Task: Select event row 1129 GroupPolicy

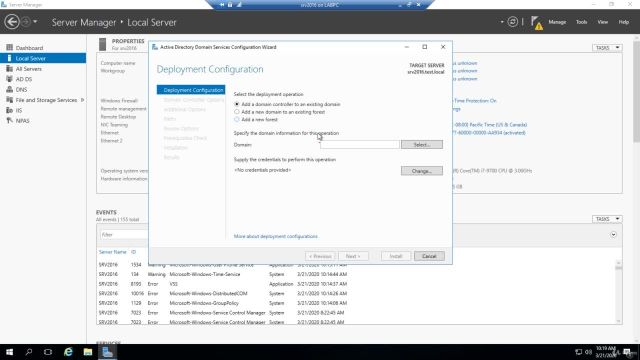Action: pyautogui.click(x=355, y=303)
